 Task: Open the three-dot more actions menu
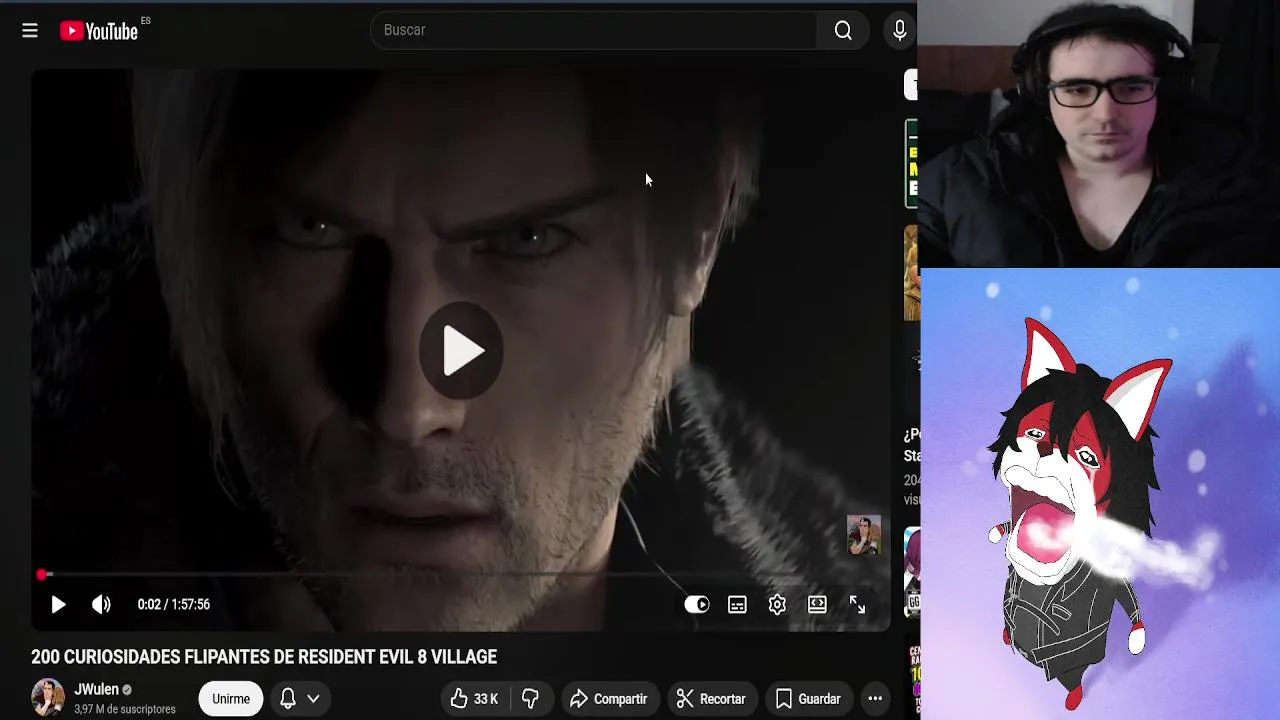click(x=875, y=699)
